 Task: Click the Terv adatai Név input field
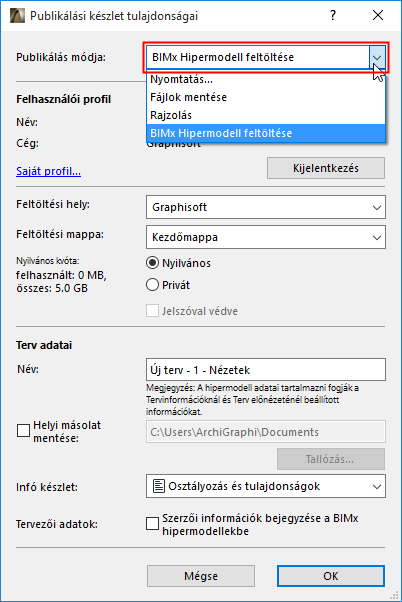coord(266,370)
